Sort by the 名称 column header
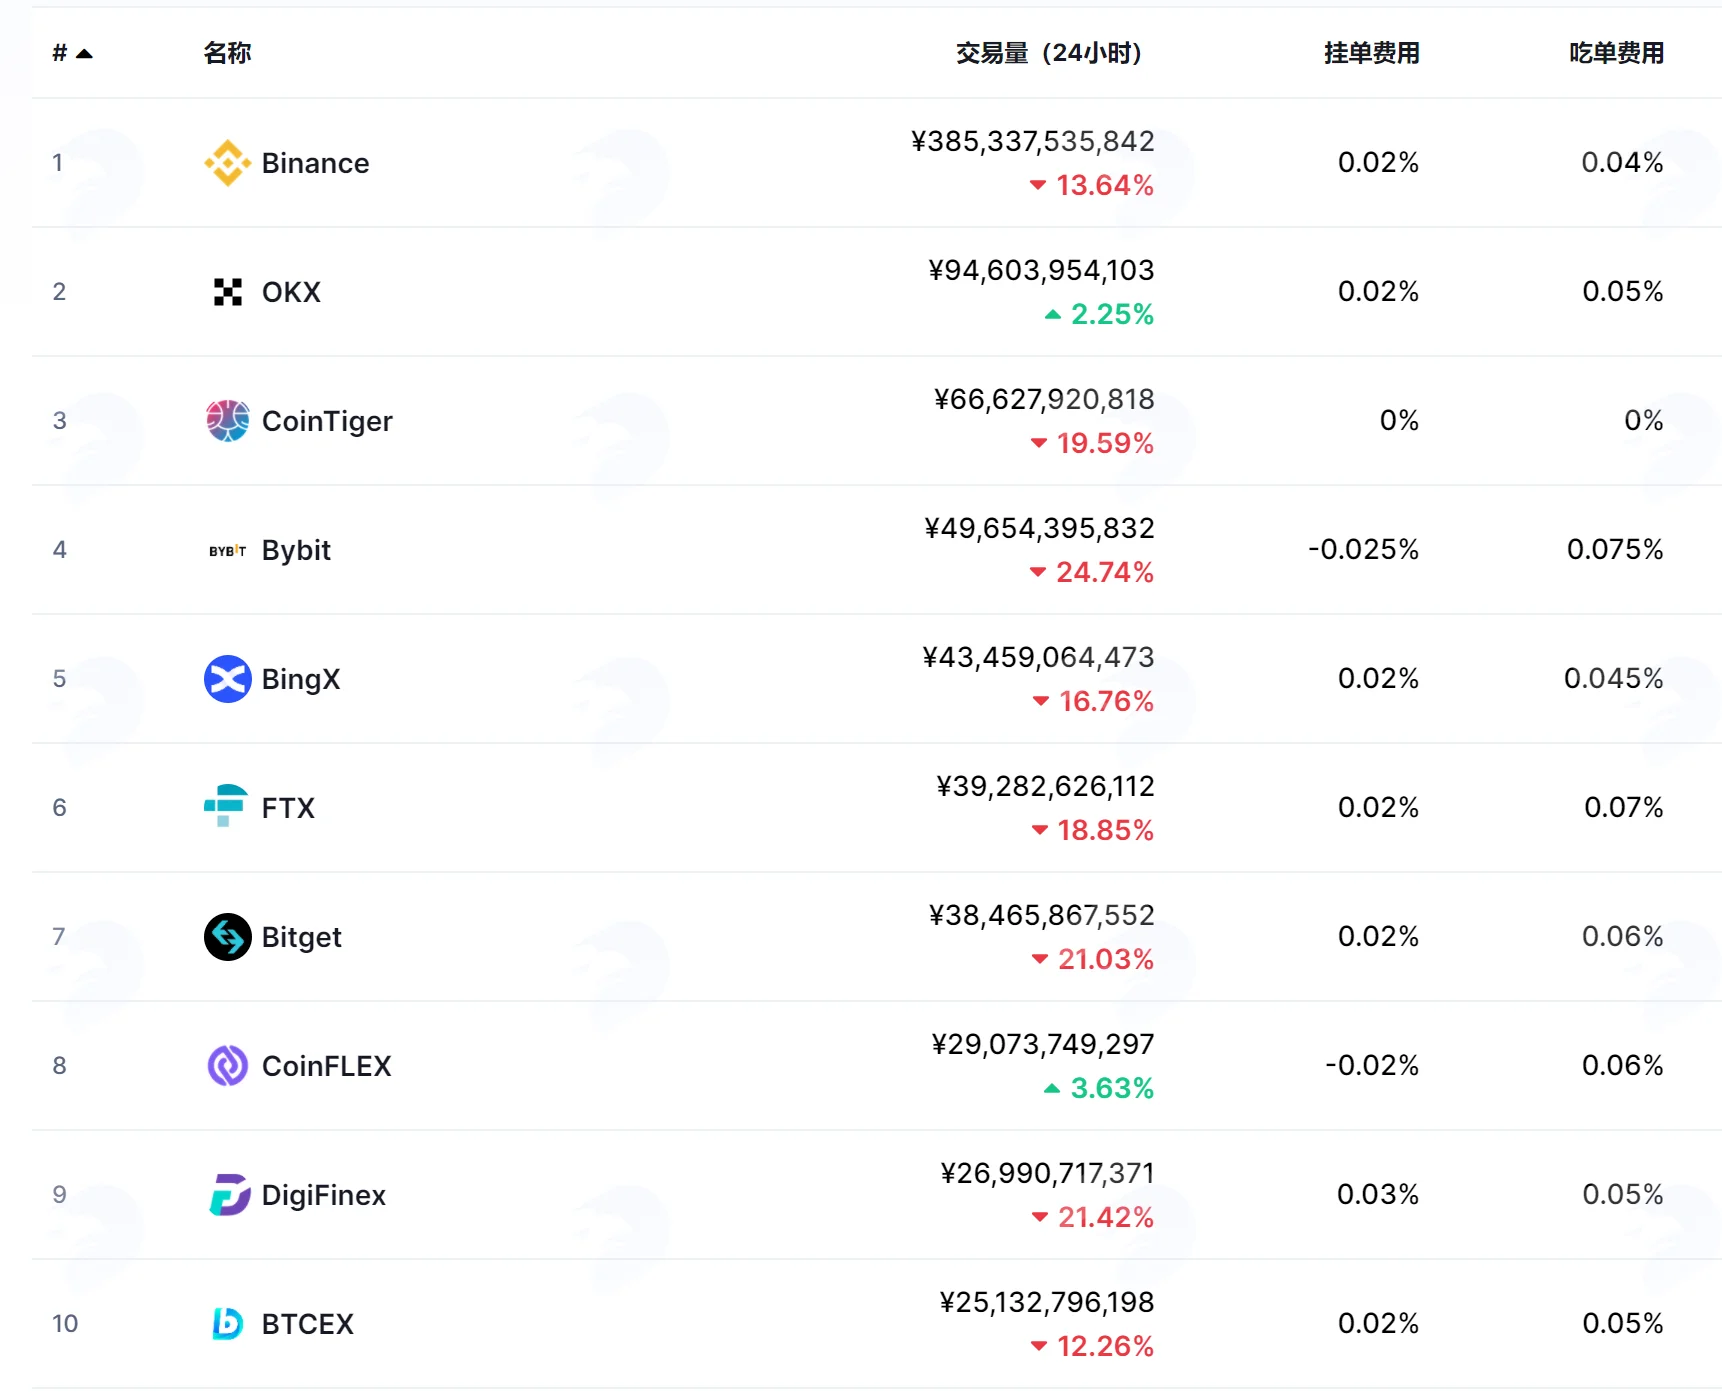 [227, 53]
